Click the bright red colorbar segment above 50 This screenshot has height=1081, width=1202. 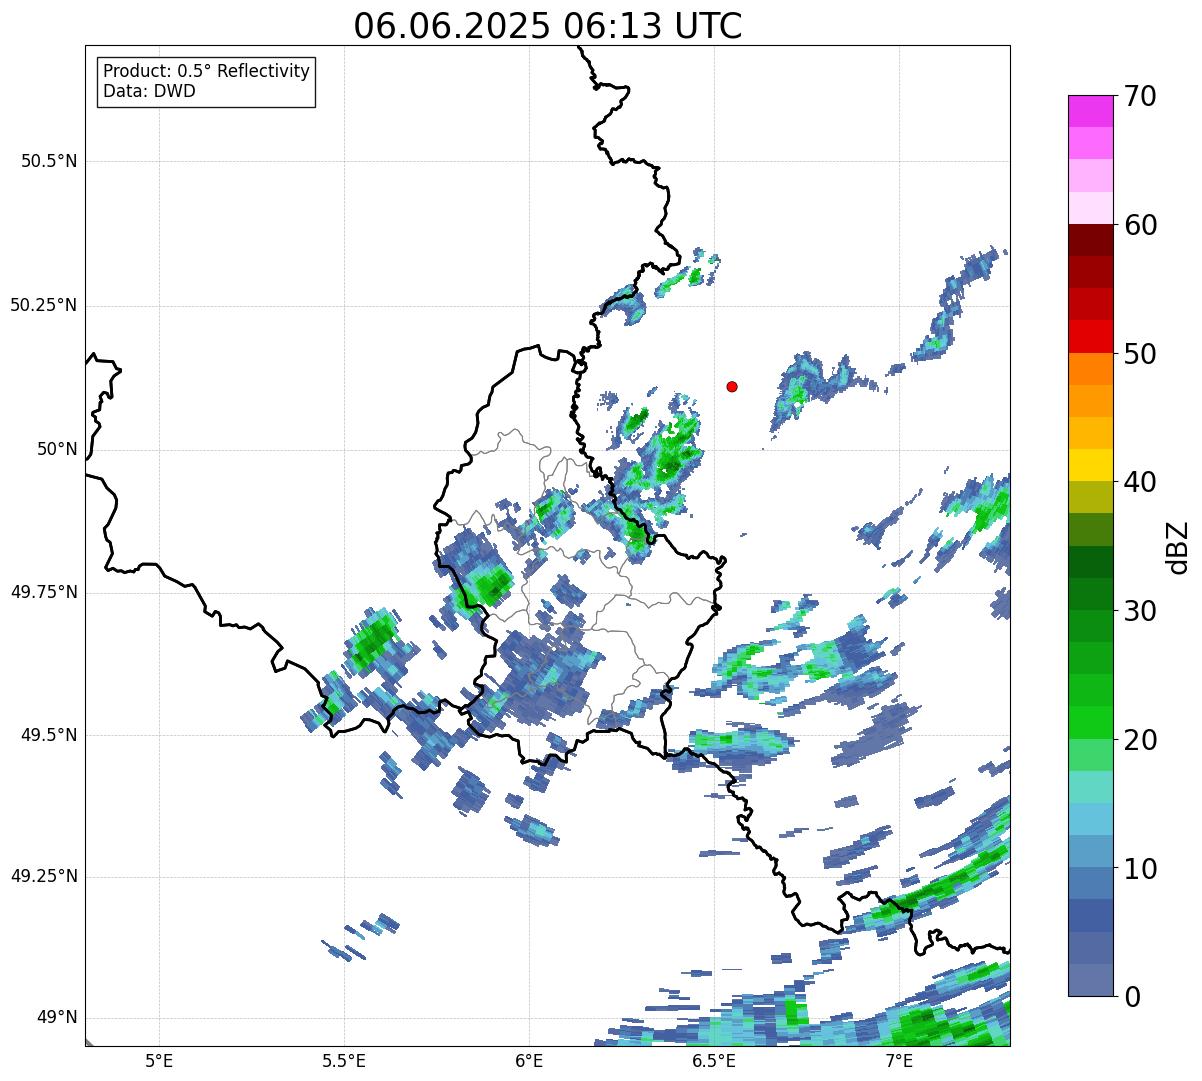coord(1090,336)
